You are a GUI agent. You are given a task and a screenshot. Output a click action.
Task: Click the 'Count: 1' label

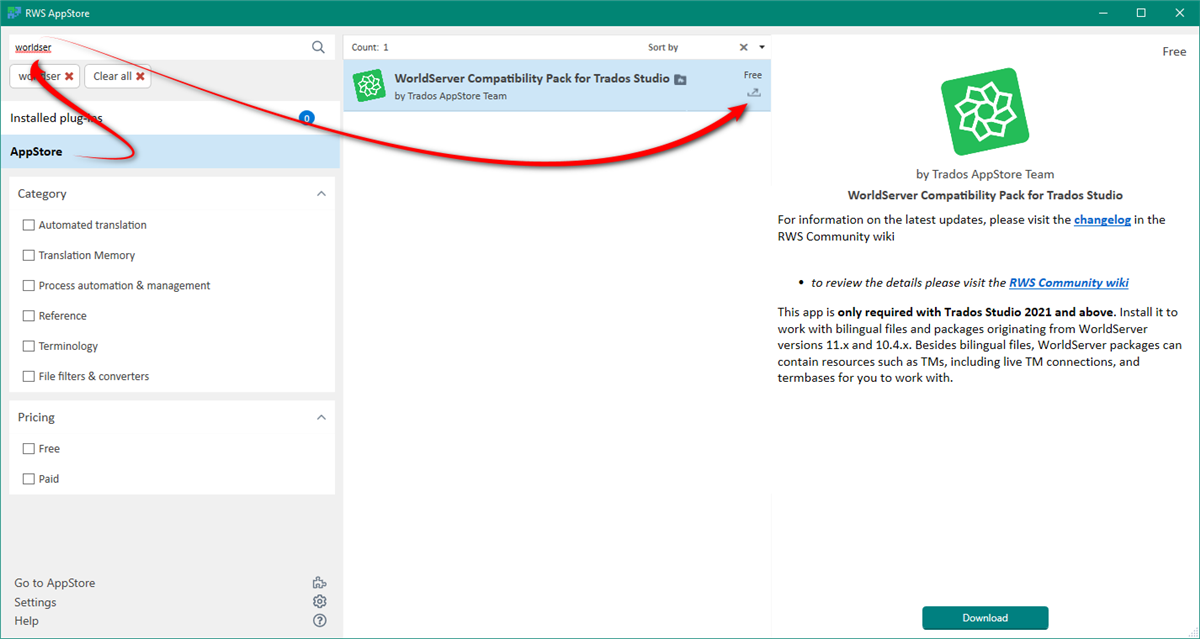coord(370,47)
